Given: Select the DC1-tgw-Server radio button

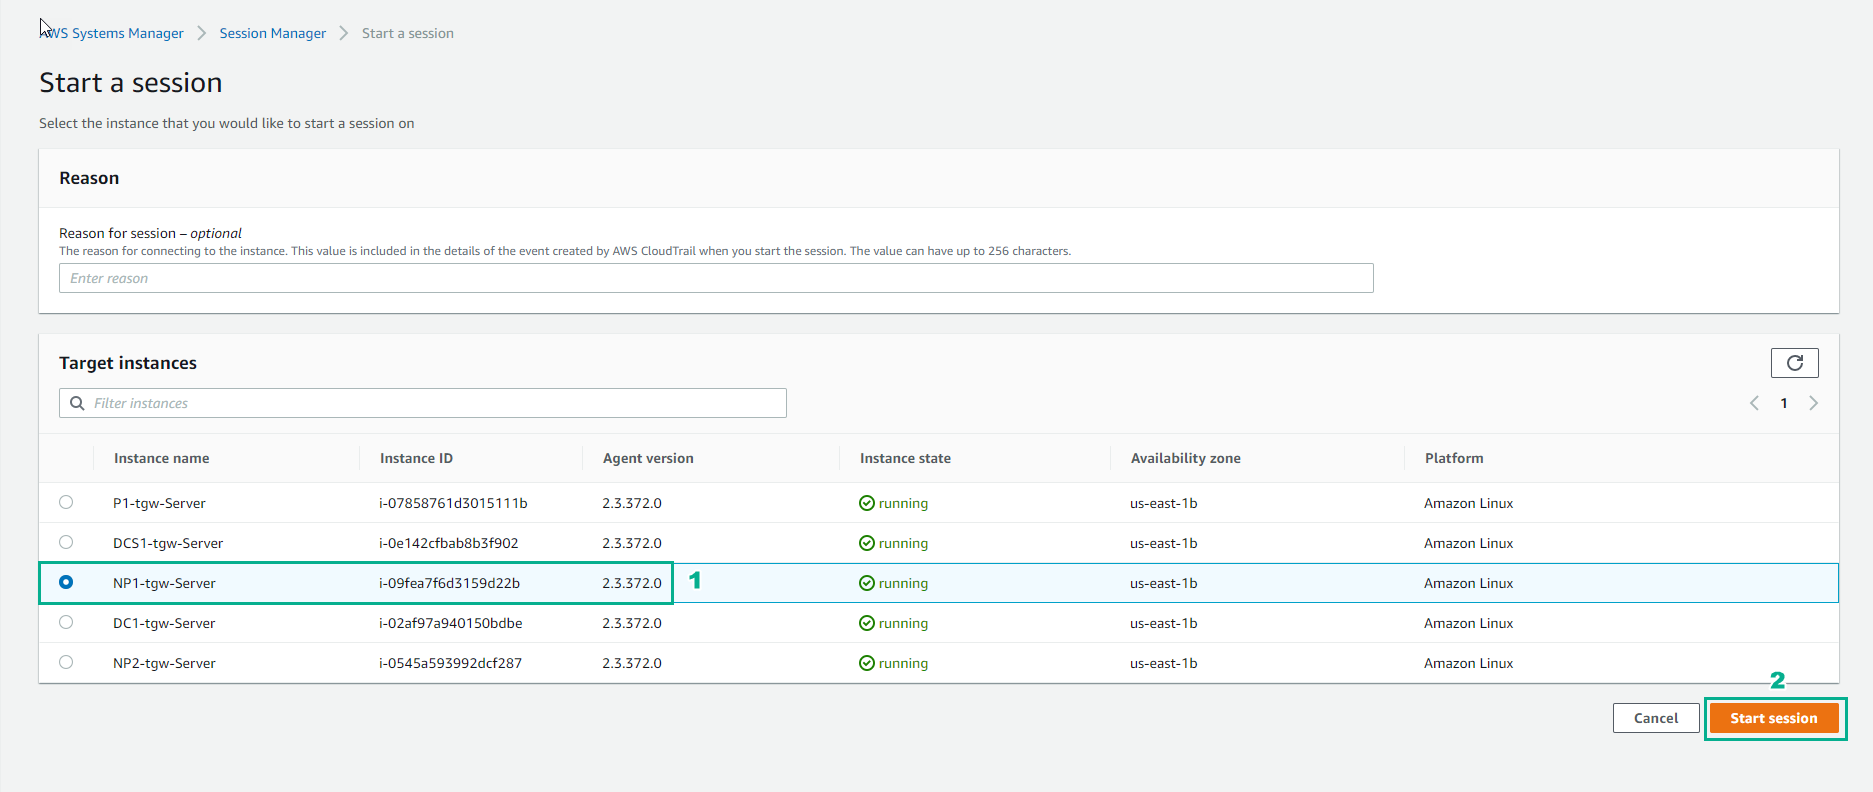Looking at the screenshot, I should point(66,622).
